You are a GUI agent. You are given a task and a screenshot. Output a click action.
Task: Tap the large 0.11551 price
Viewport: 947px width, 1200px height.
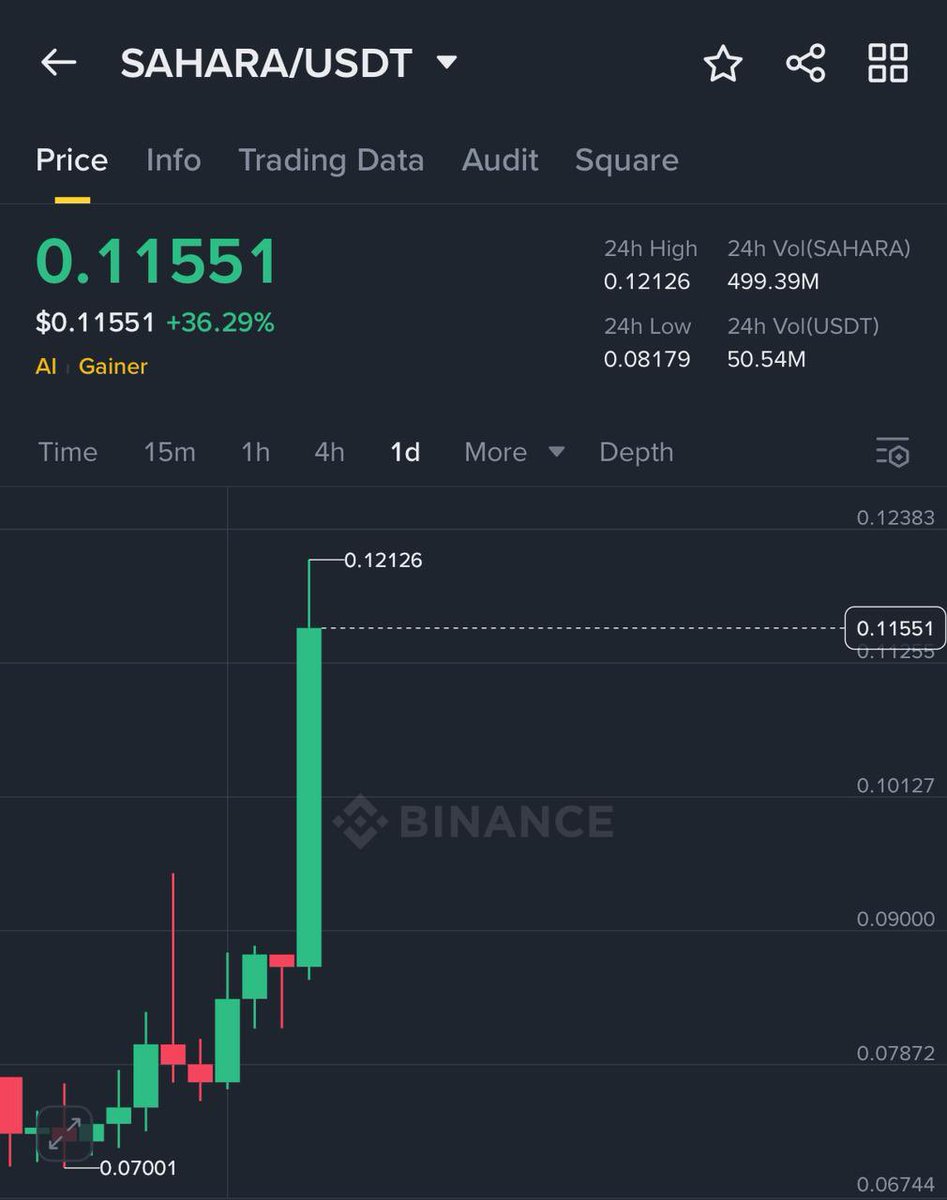click(x=157, y=262)
